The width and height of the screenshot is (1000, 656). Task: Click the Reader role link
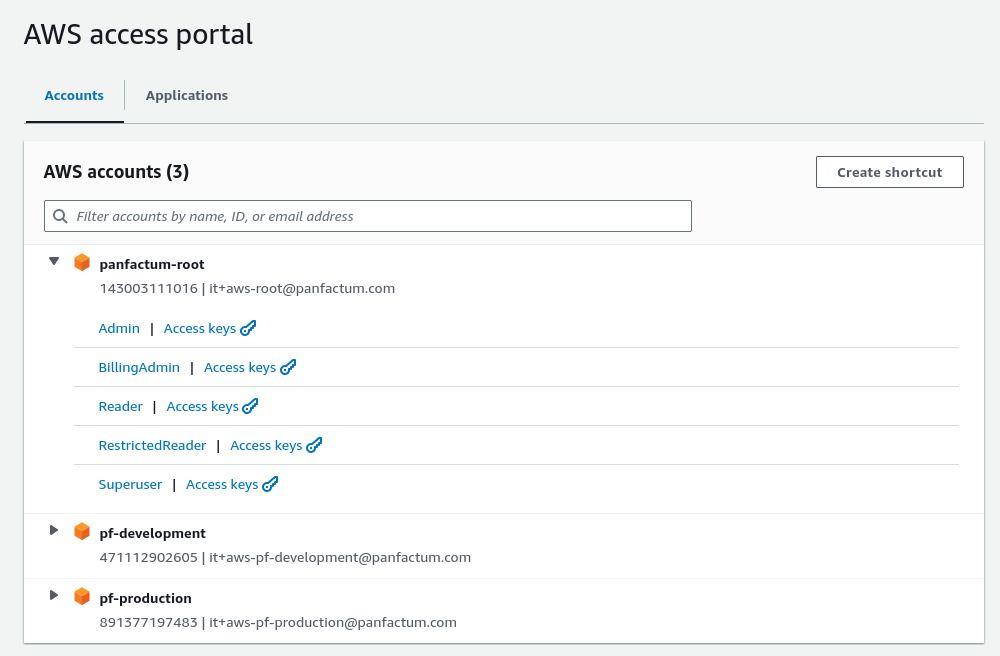(120, 405)
